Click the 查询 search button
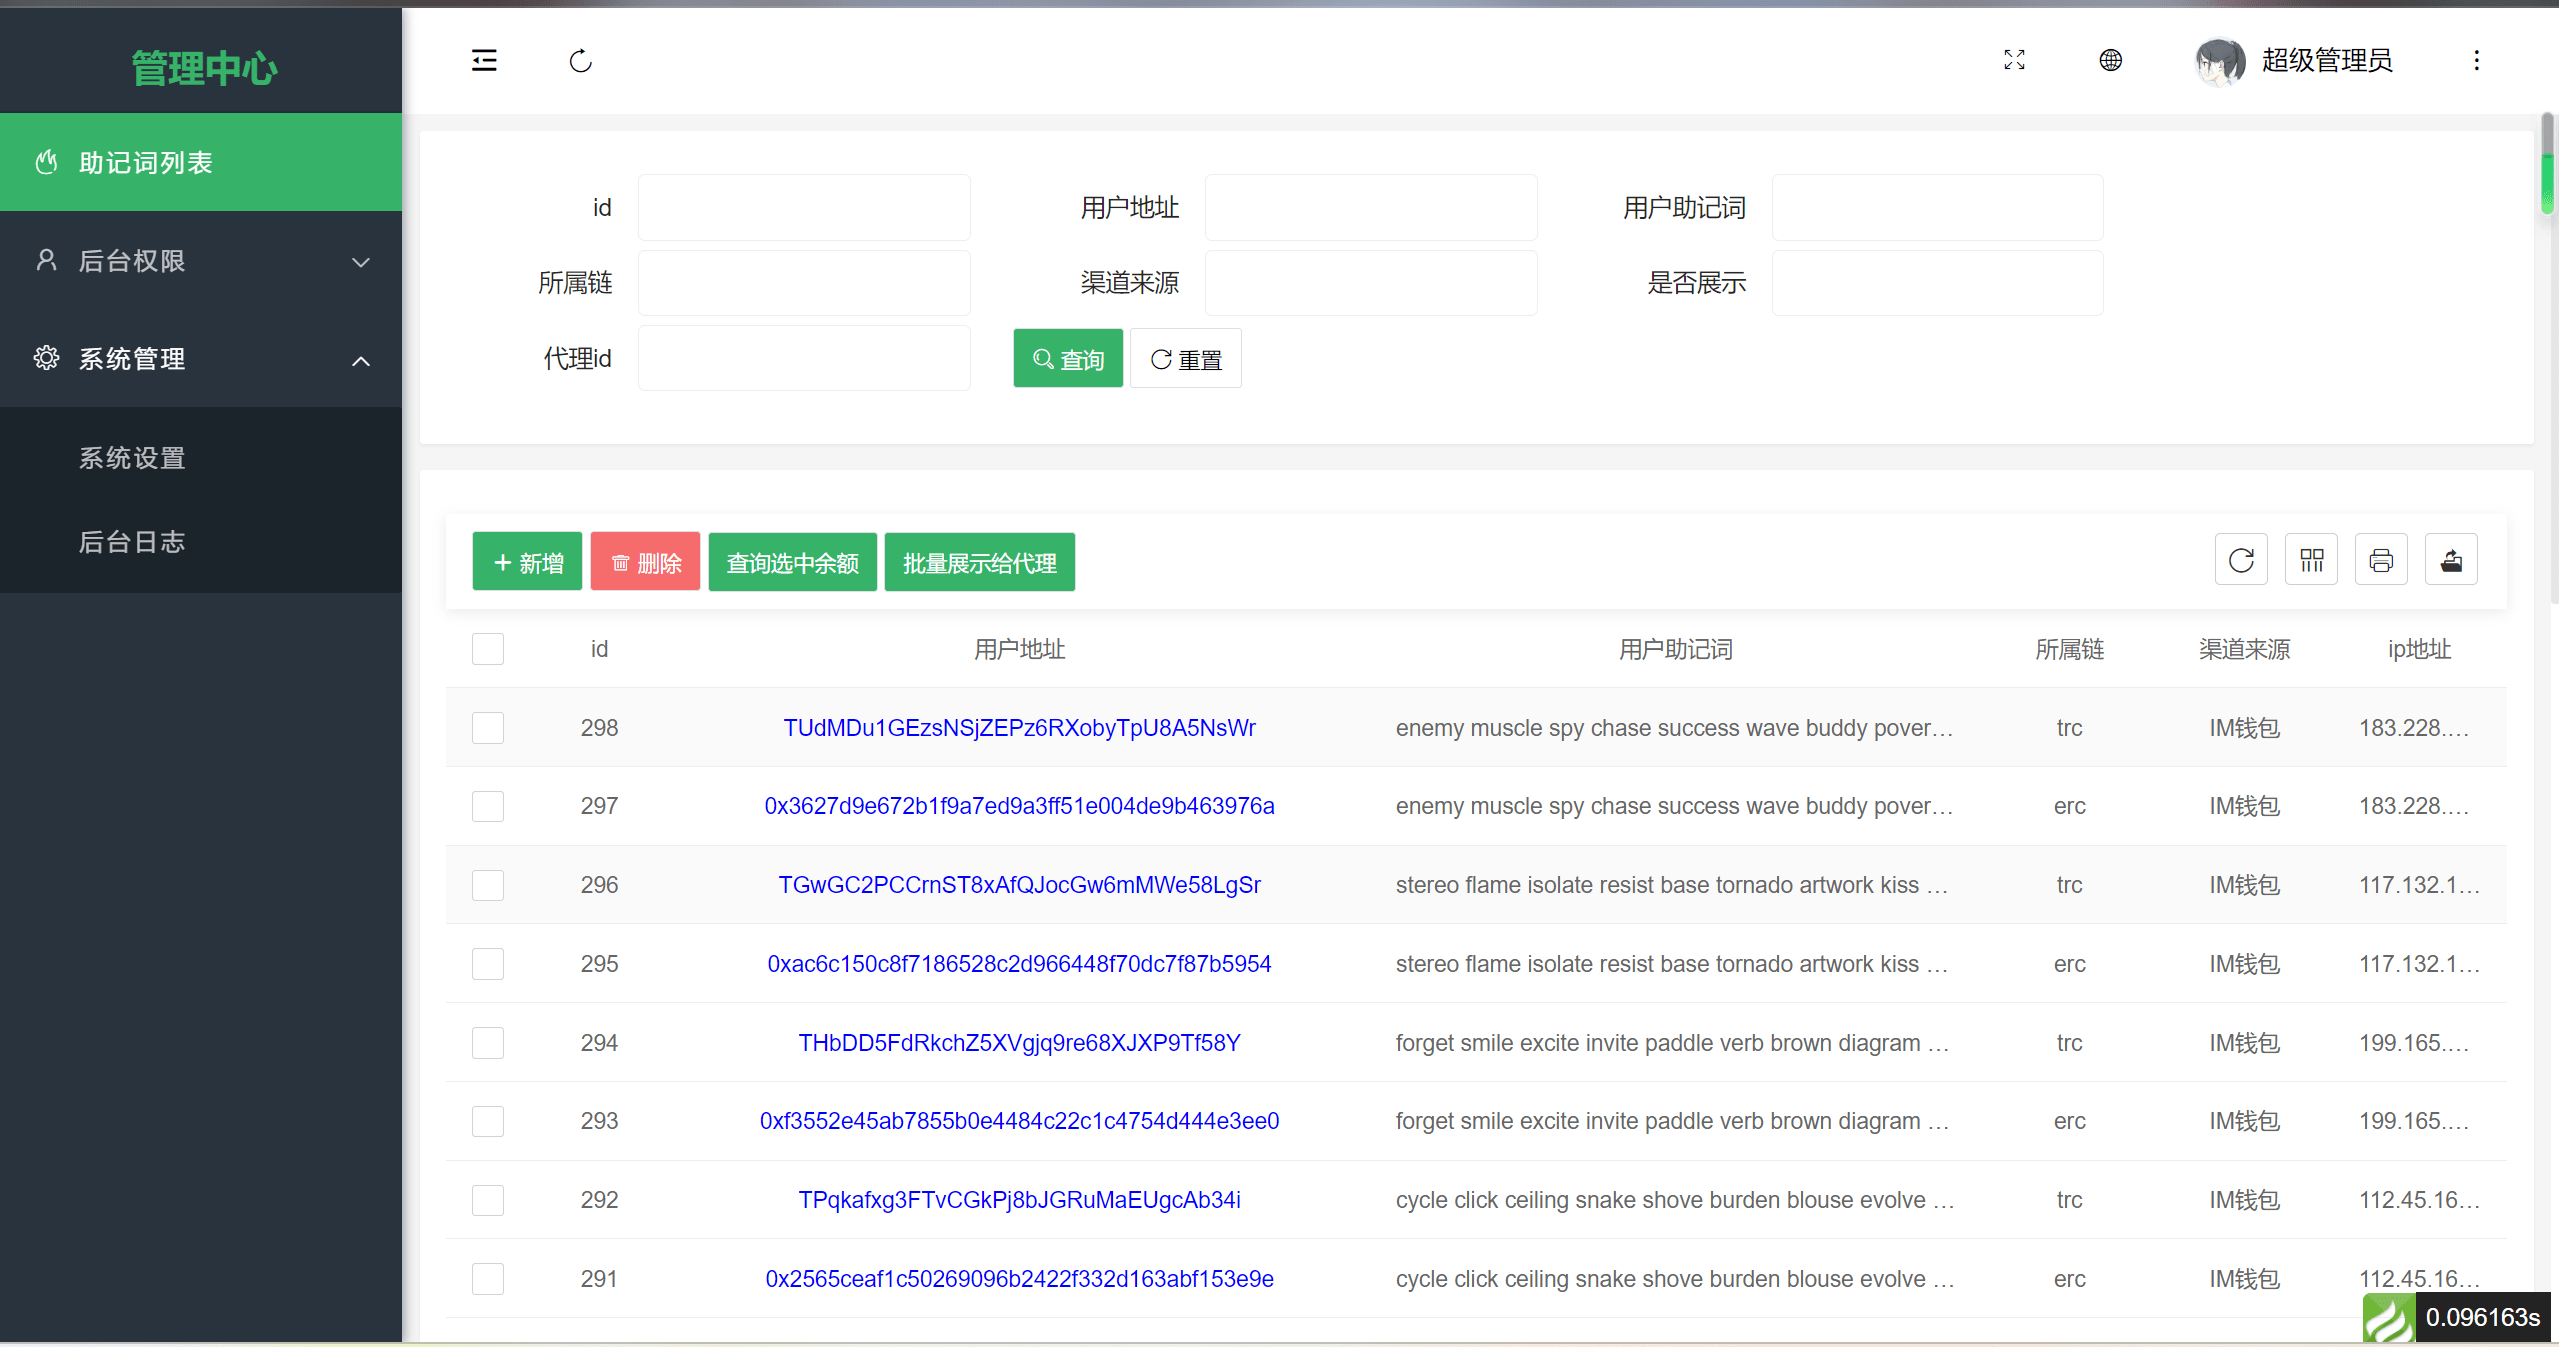The width and height of the screenshot is (2559, 1347). tap(1068, 359)
